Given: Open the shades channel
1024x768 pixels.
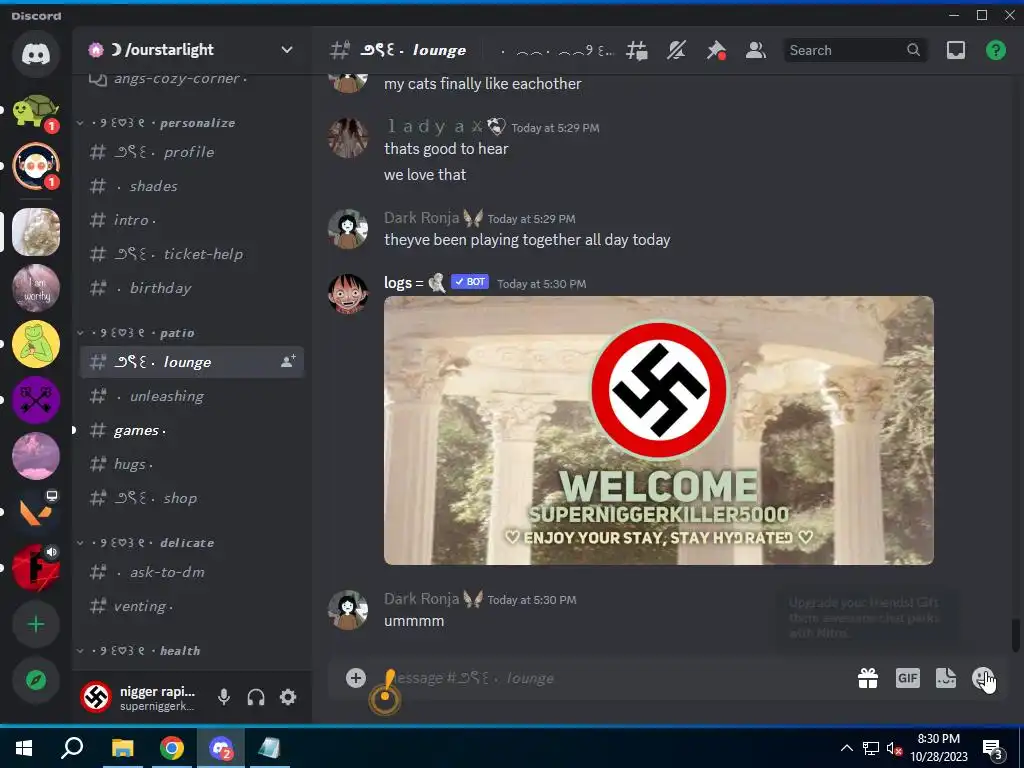Looking at the screenshot, I should coord(191,186).
